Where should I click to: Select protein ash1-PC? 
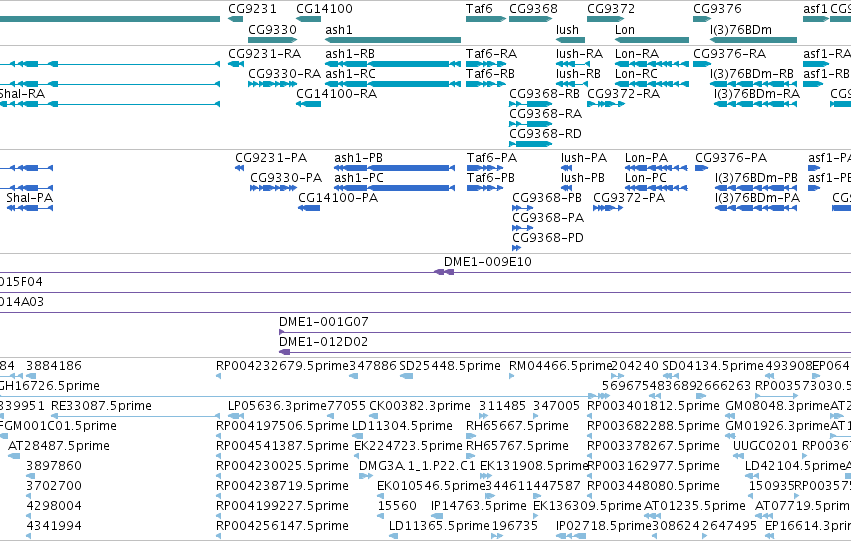[359, 178]
